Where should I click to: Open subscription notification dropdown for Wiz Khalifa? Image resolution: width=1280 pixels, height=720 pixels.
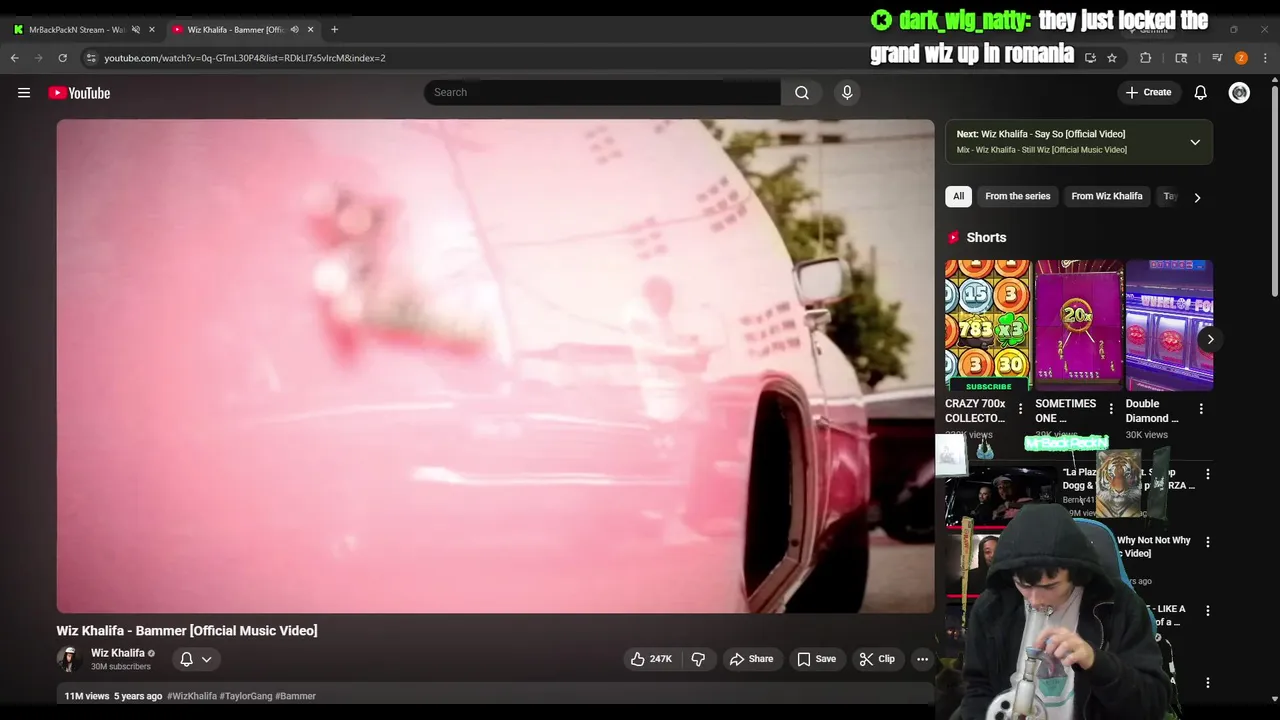(196, 659)
